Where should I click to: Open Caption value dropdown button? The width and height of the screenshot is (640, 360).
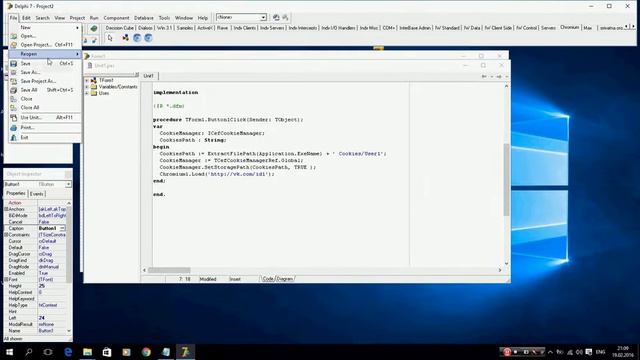(x=62, y=229)
